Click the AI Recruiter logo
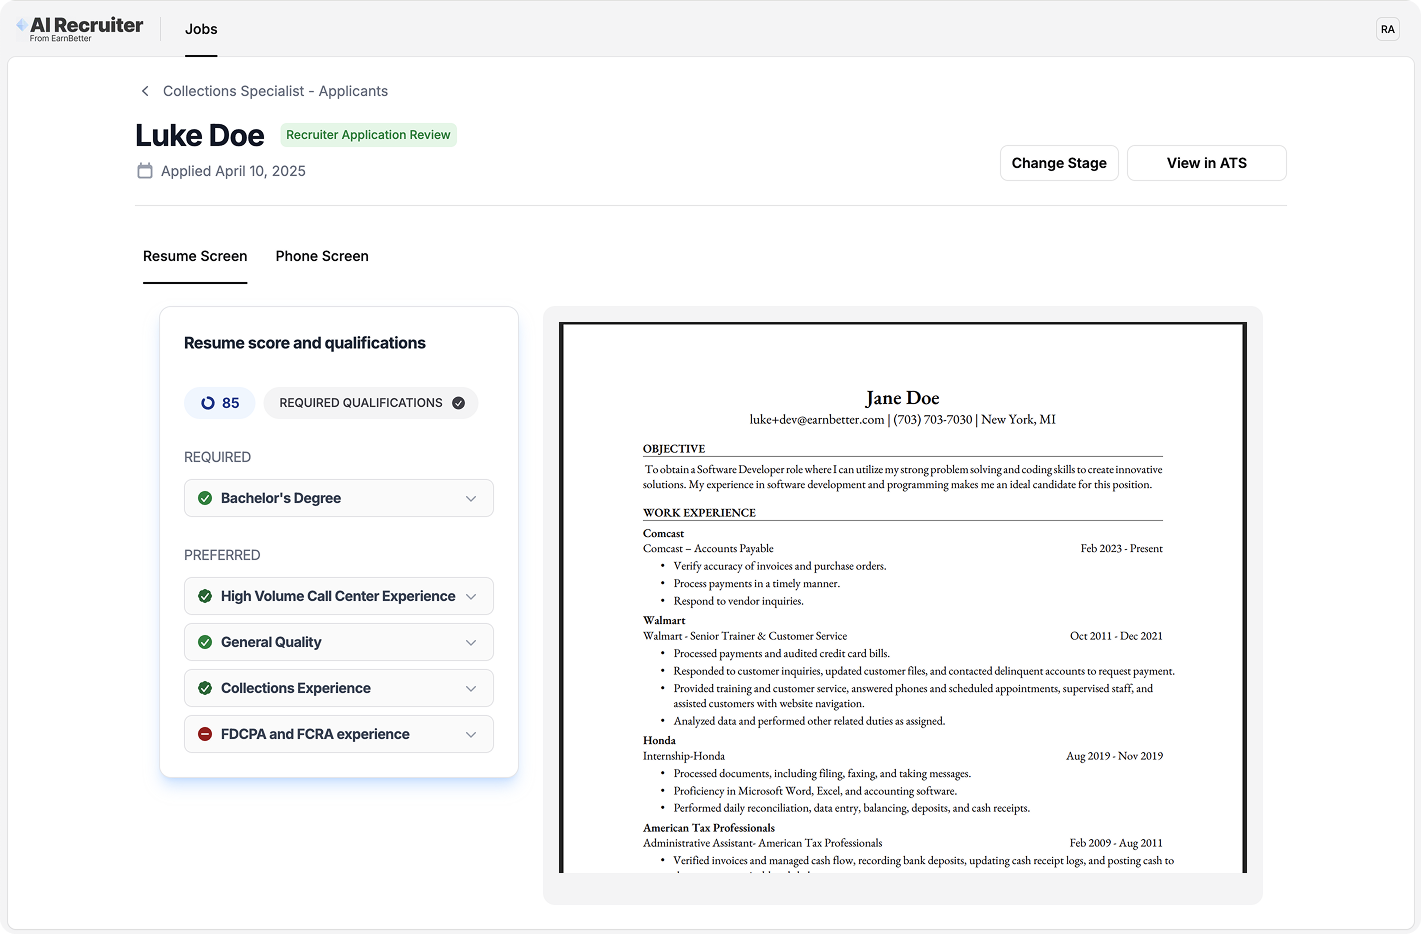Screen dimensions: 1421x934 click(x=80, y=28)
